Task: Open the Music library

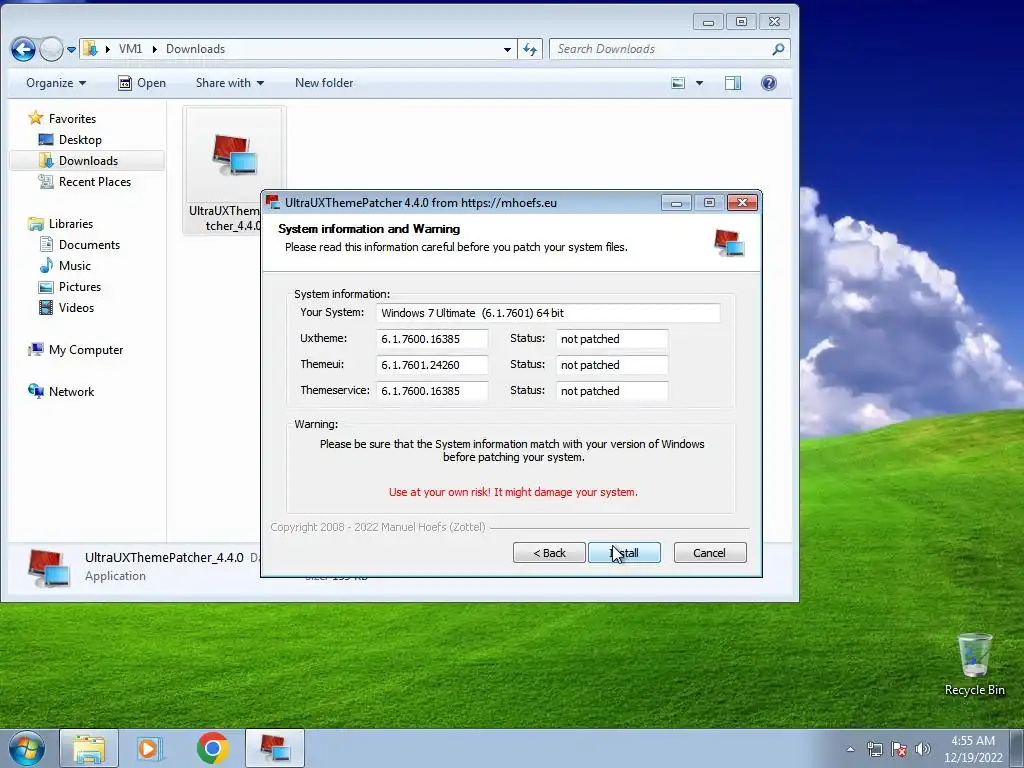Action: 74,266
